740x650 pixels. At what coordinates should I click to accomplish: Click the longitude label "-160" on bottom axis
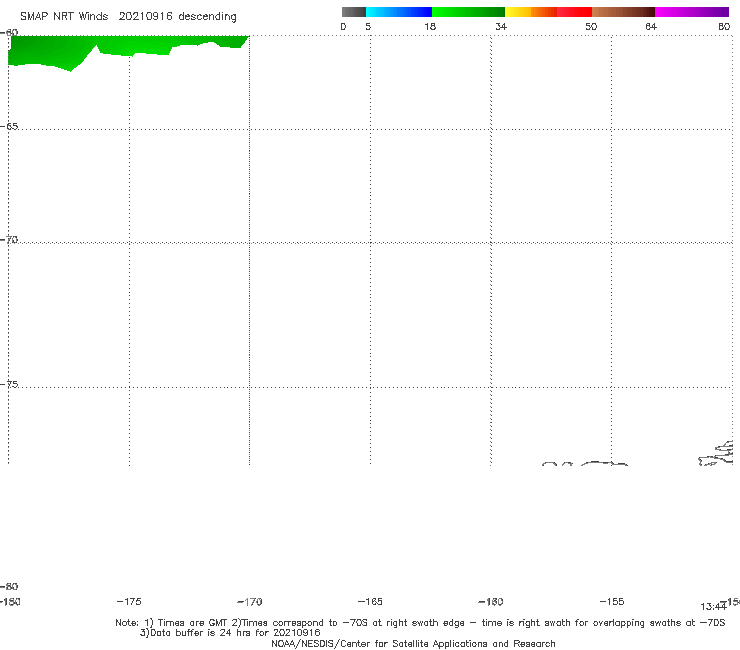[x=491, y=602]
